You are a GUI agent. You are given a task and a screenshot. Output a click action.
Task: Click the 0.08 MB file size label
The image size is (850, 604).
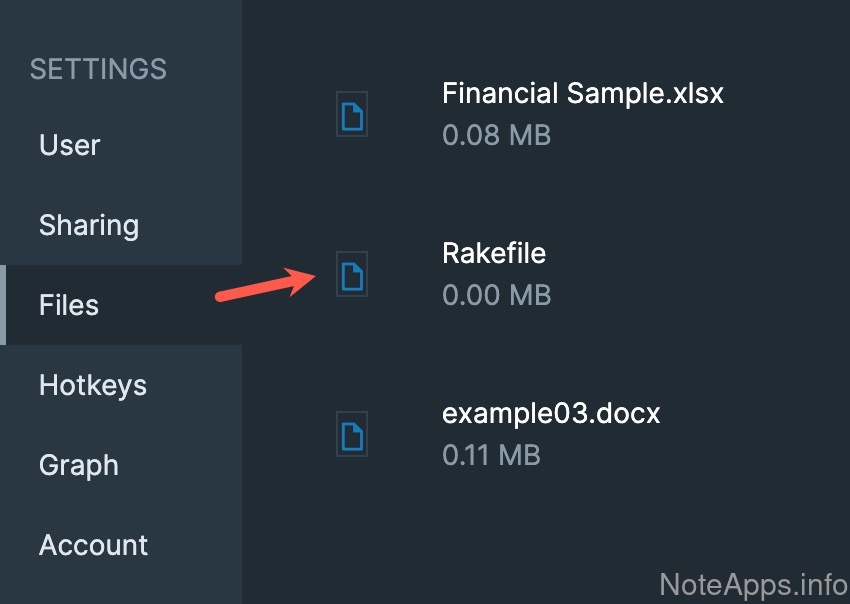[496, 135]
